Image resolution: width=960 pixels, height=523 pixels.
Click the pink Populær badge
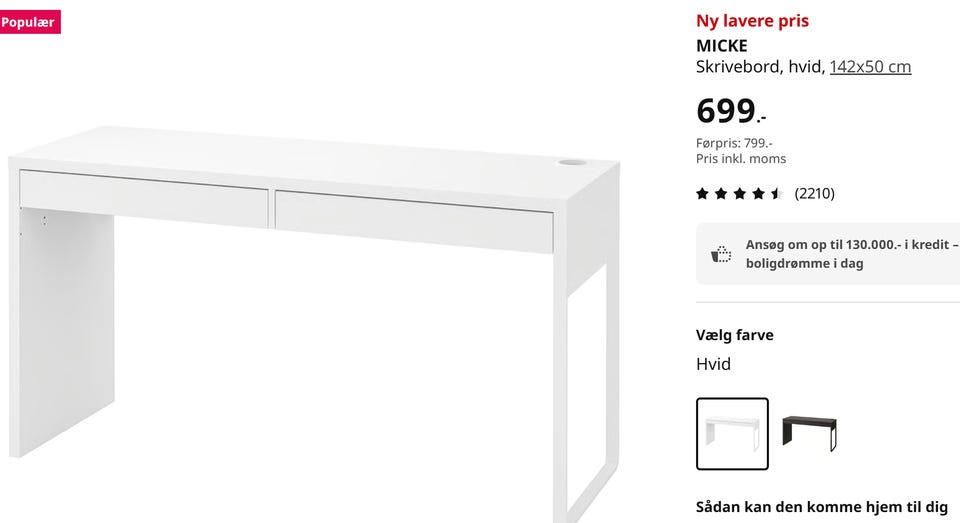pos(30,22)
